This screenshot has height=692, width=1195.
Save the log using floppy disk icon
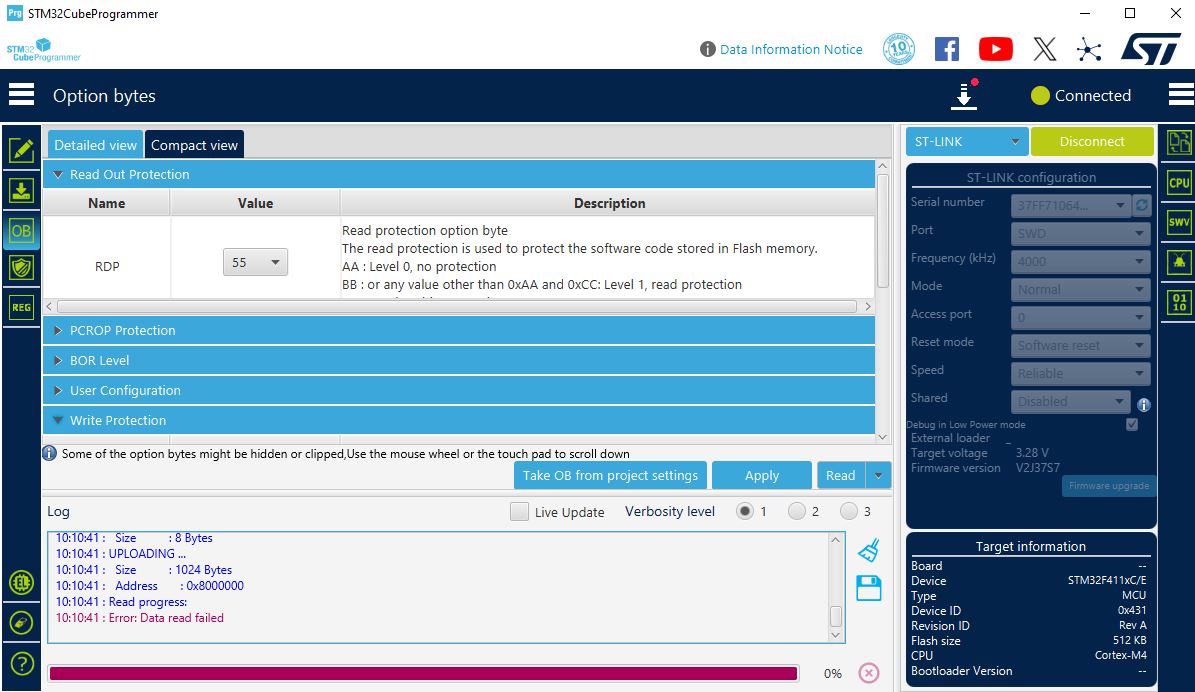[868, 588]
